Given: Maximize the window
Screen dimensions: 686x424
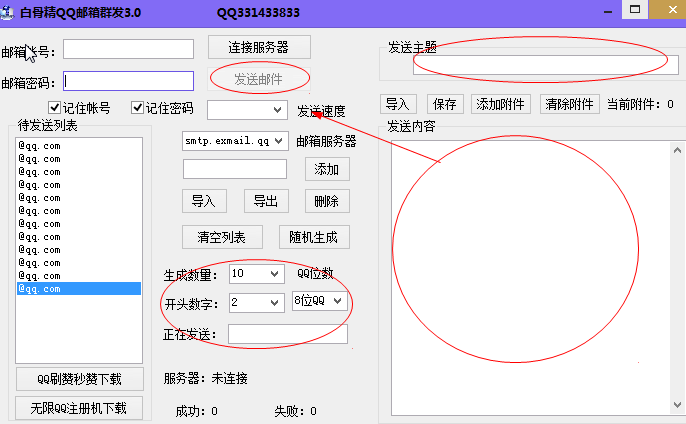Looking at the screenshot, I should [635, 10].
